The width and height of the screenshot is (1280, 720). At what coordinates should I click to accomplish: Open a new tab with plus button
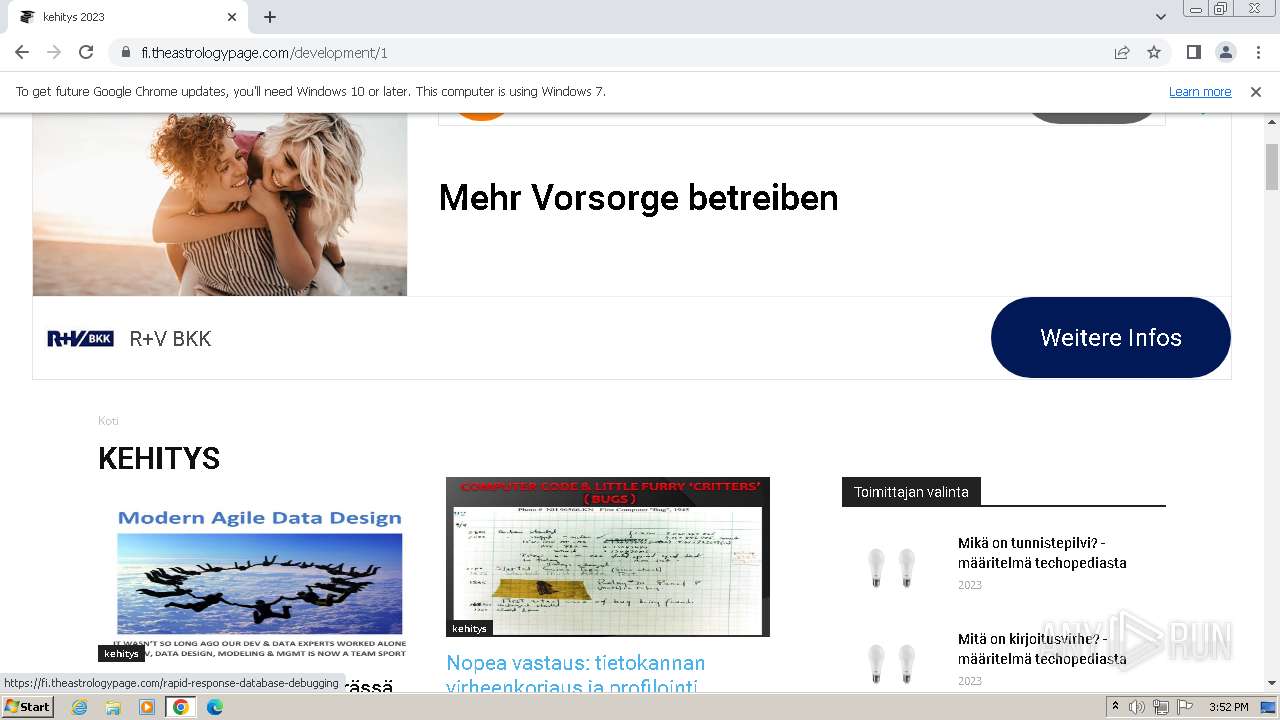(x=270, y=17)
